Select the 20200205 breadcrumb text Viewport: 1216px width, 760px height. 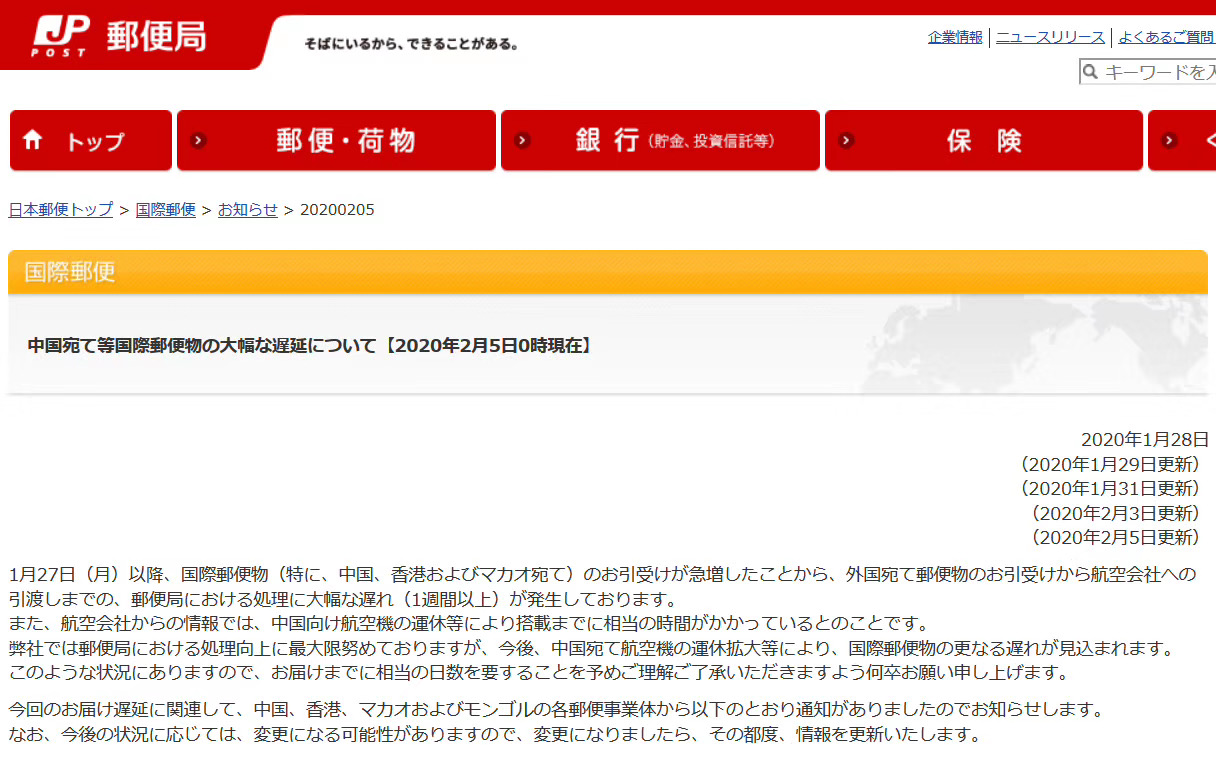tap(337, 210)
